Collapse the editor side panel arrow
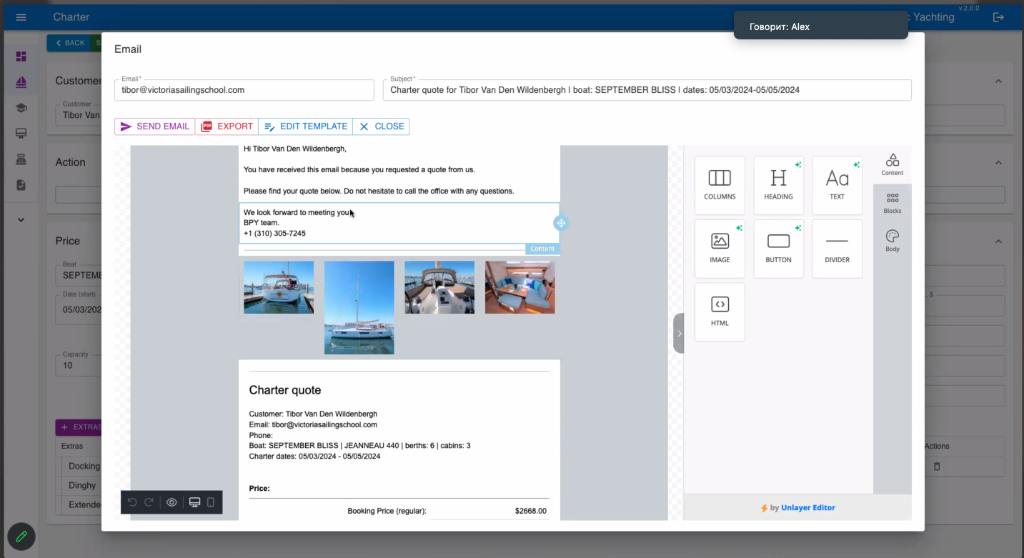This screenshot has height=558, width=1024. tap(678, 333)
